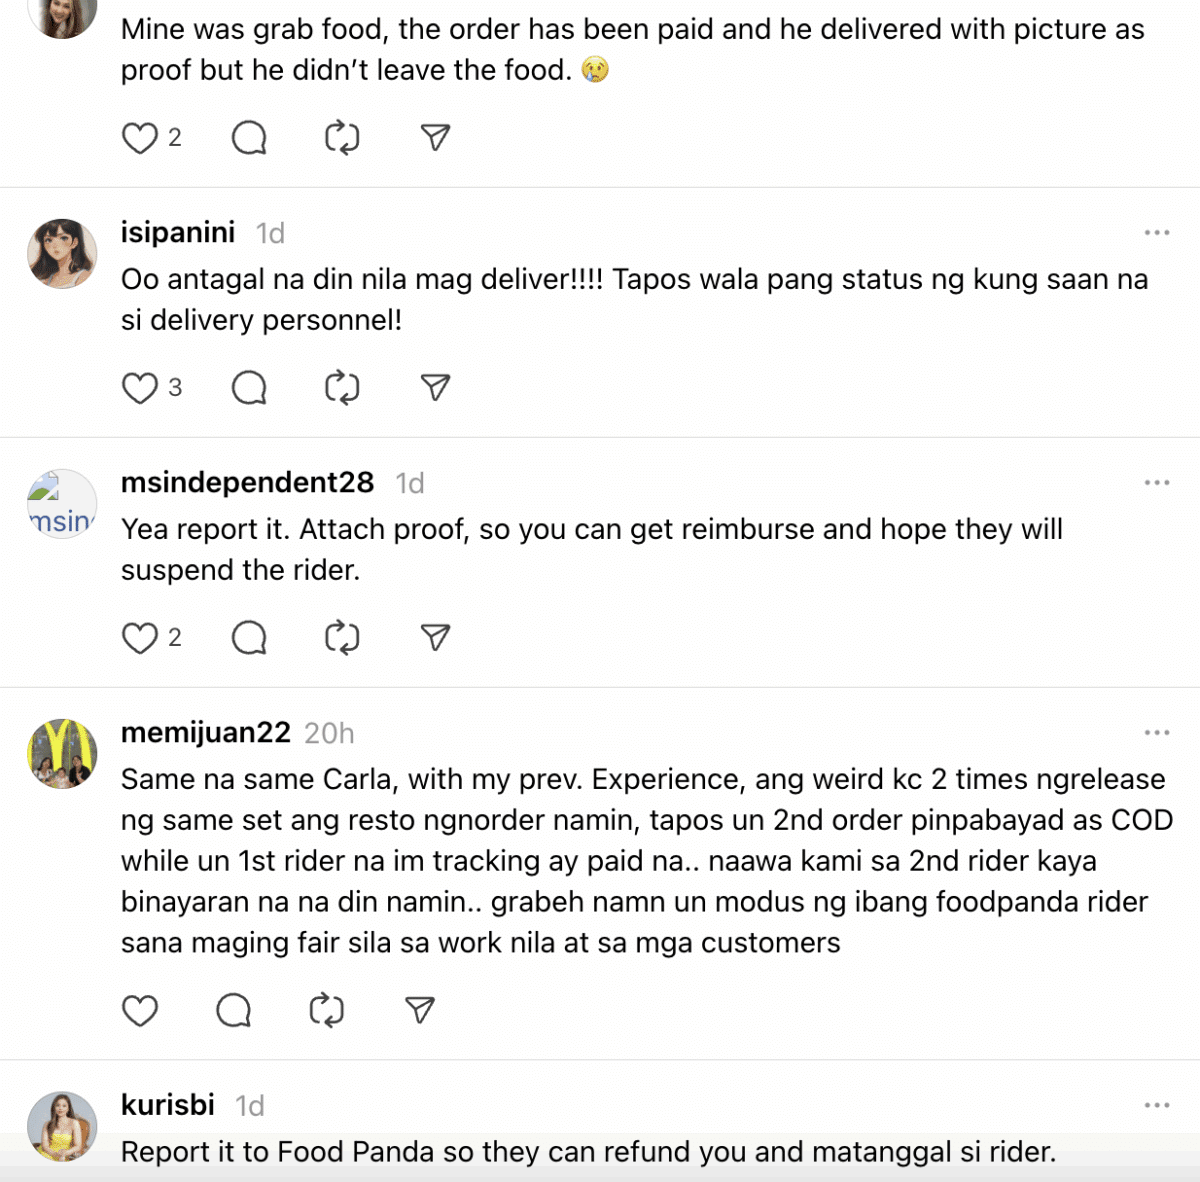Like msindependent28's comment about reporting
Viewport: 1200px width, 1182px height.
140,638
